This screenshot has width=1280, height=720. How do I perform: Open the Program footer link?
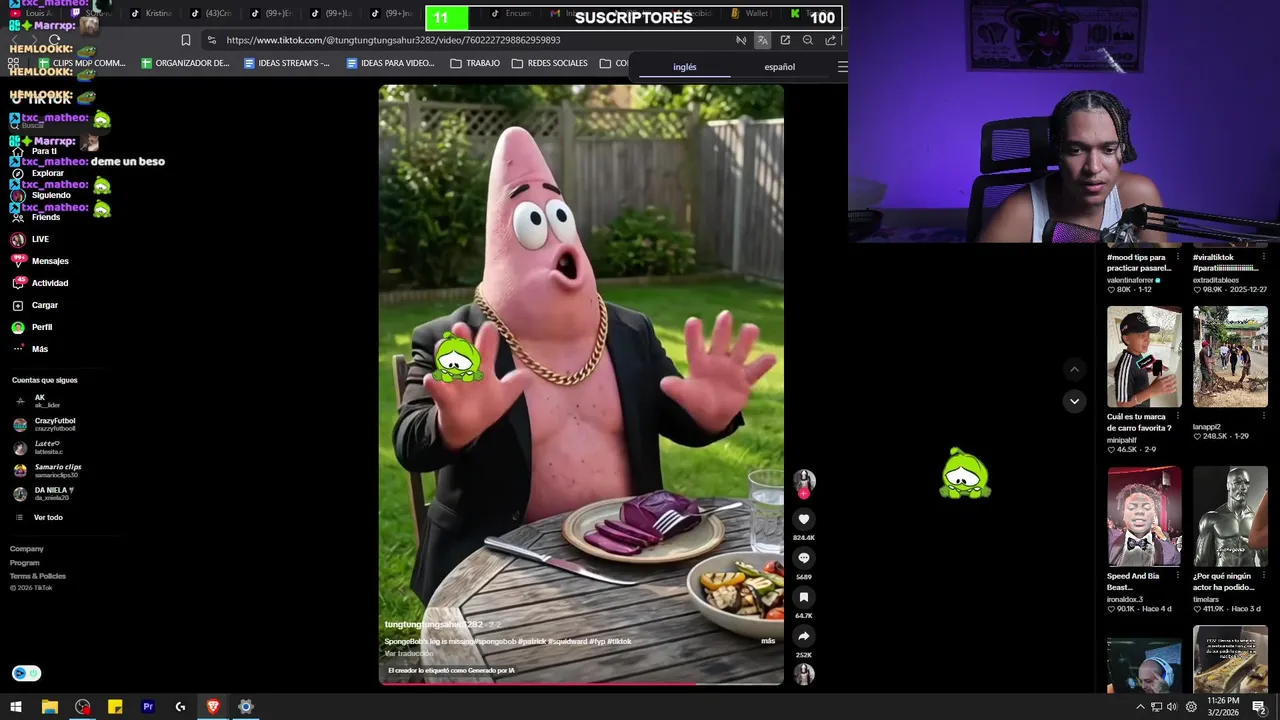[x=25, y=563]
